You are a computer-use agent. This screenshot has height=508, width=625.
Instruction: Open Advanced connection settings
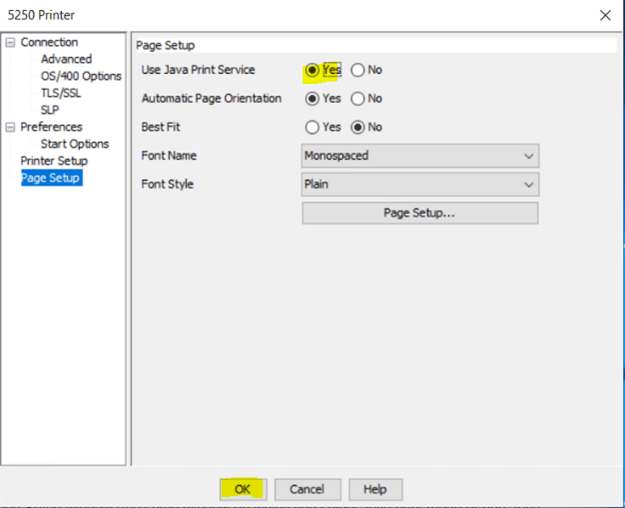[x=66, y=59]
